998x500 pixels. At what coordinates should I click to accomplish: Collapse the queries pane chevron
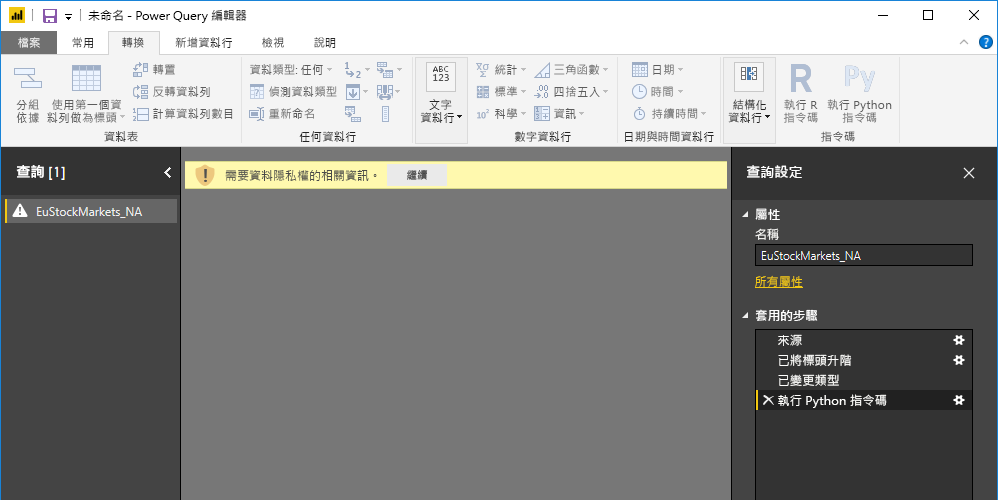[x=167, y=172]
